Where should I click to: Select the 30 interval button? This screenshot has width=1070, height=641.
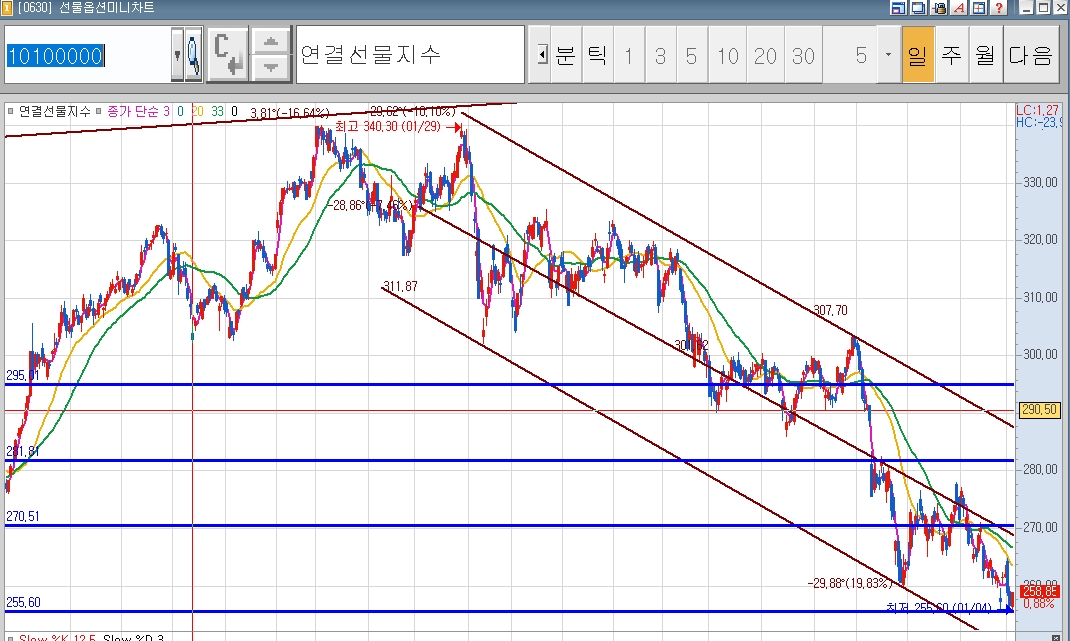(x=803, y=55)
